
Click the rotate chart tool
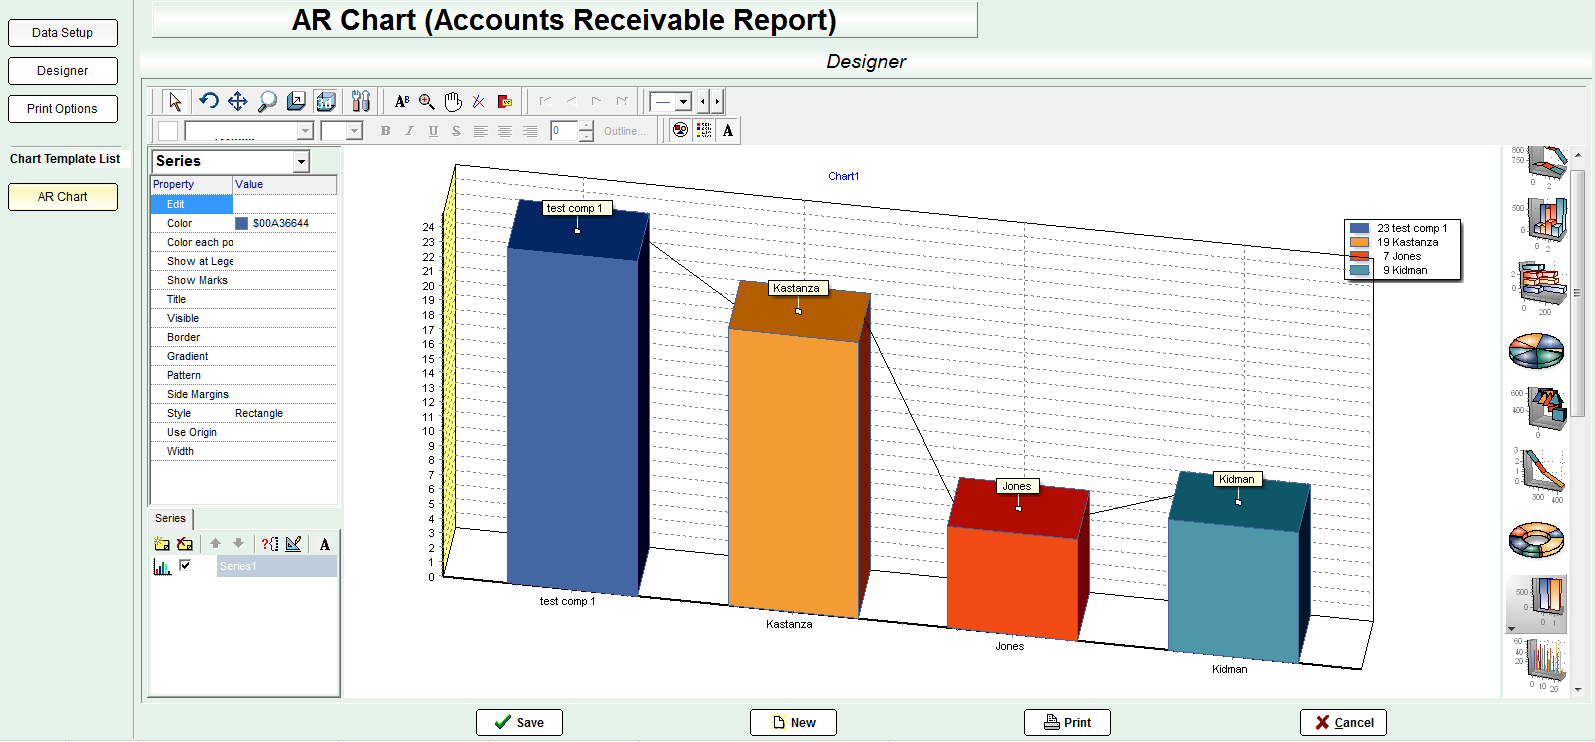pos(208,101)
